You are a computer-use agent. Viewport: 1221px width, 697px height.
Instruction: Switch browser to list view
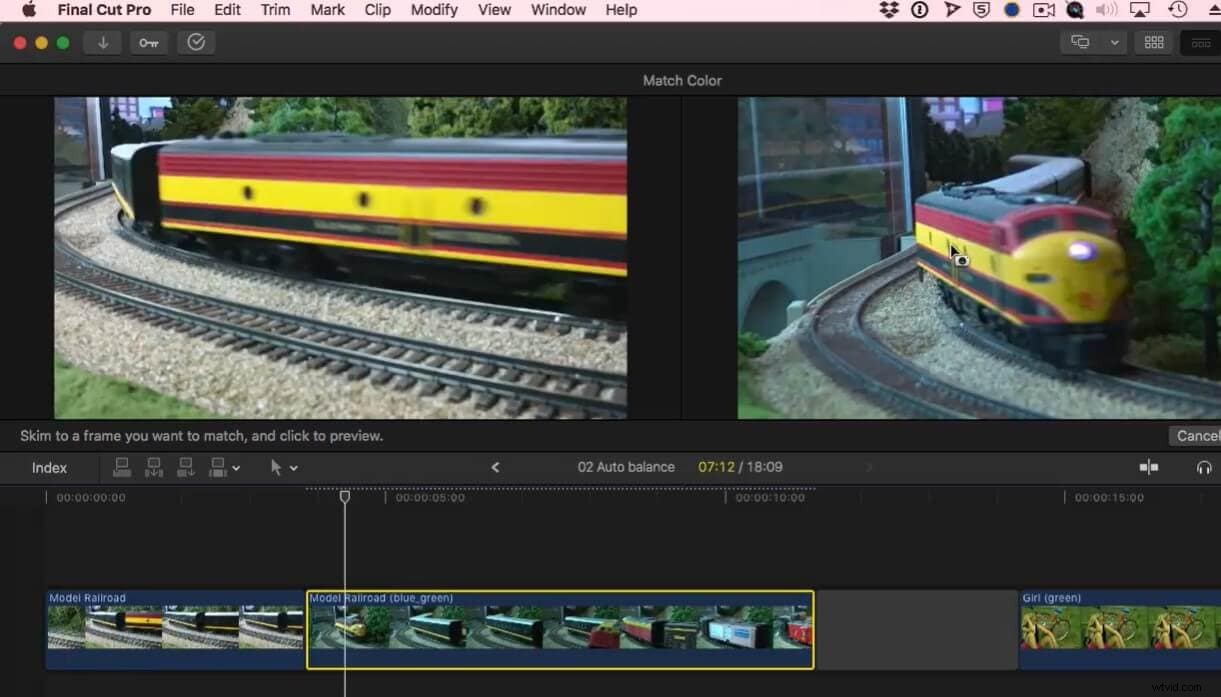(1201, 42)
